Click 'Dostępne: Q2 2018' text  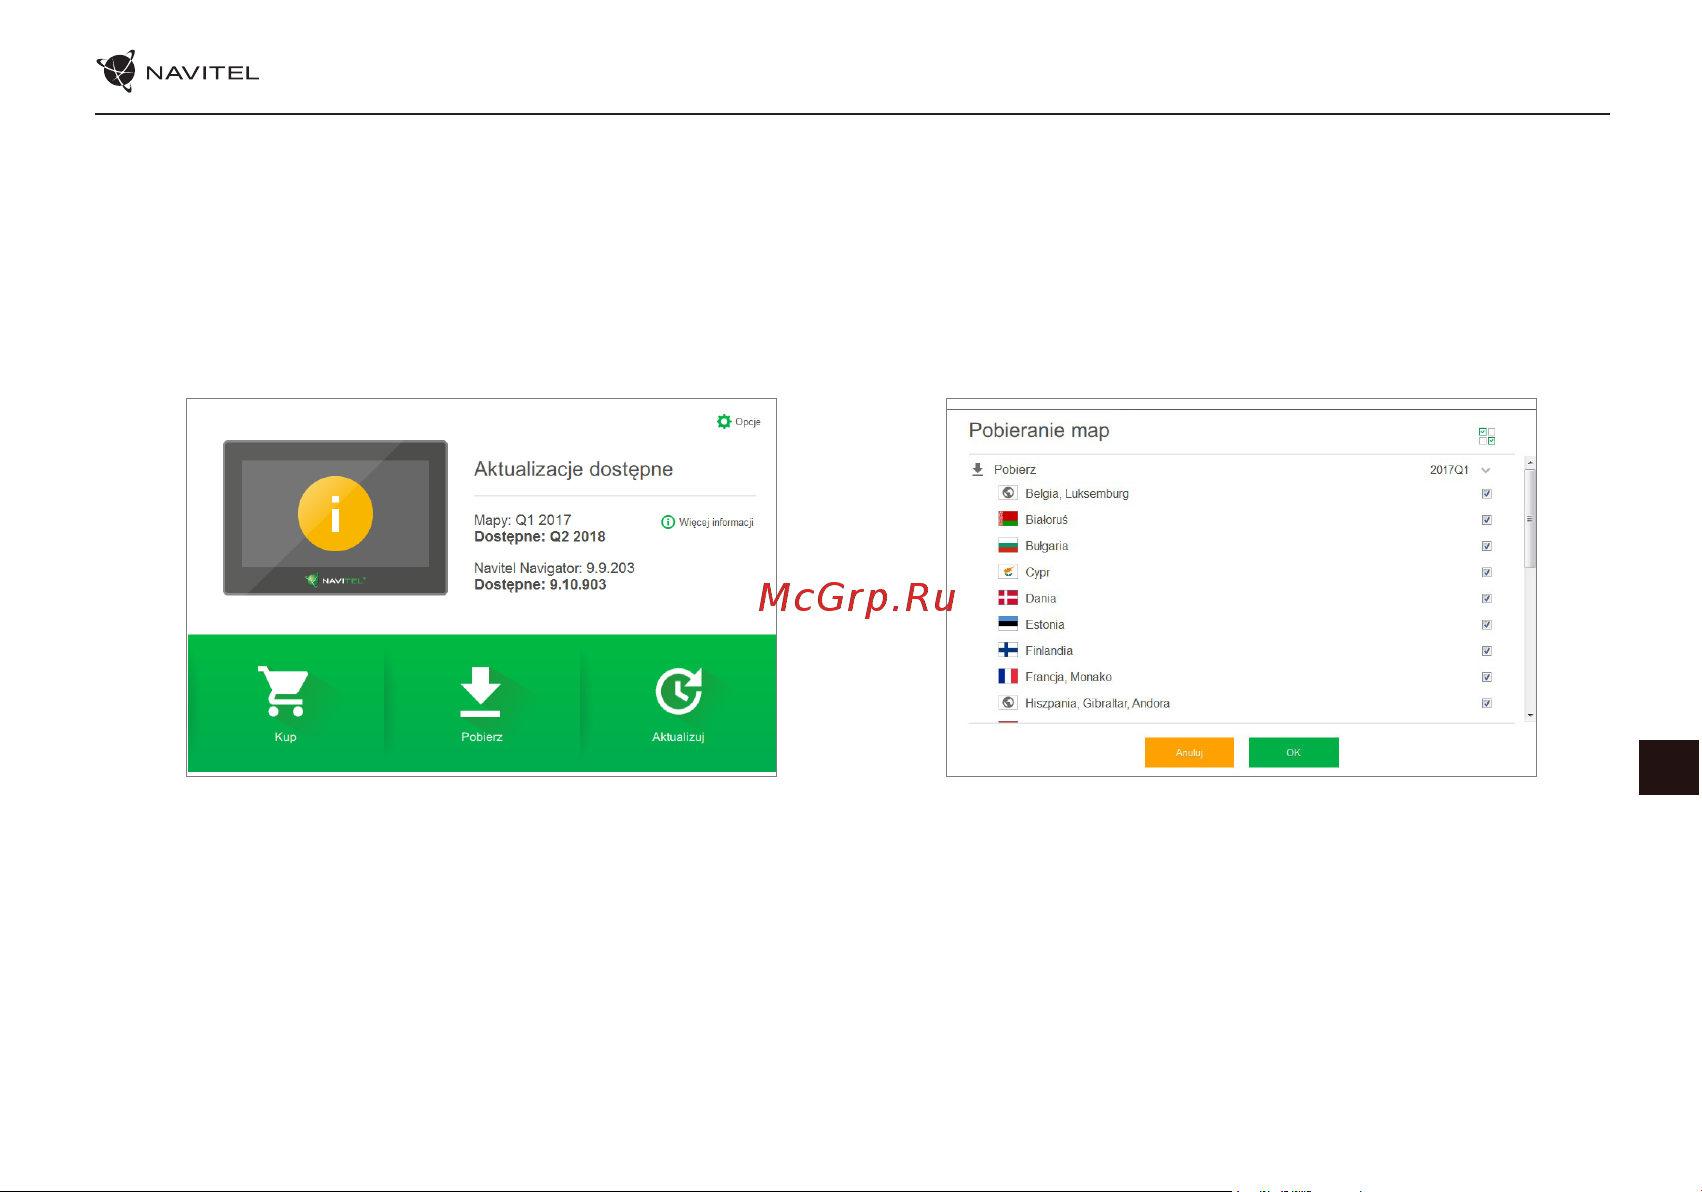coord(539,537)
